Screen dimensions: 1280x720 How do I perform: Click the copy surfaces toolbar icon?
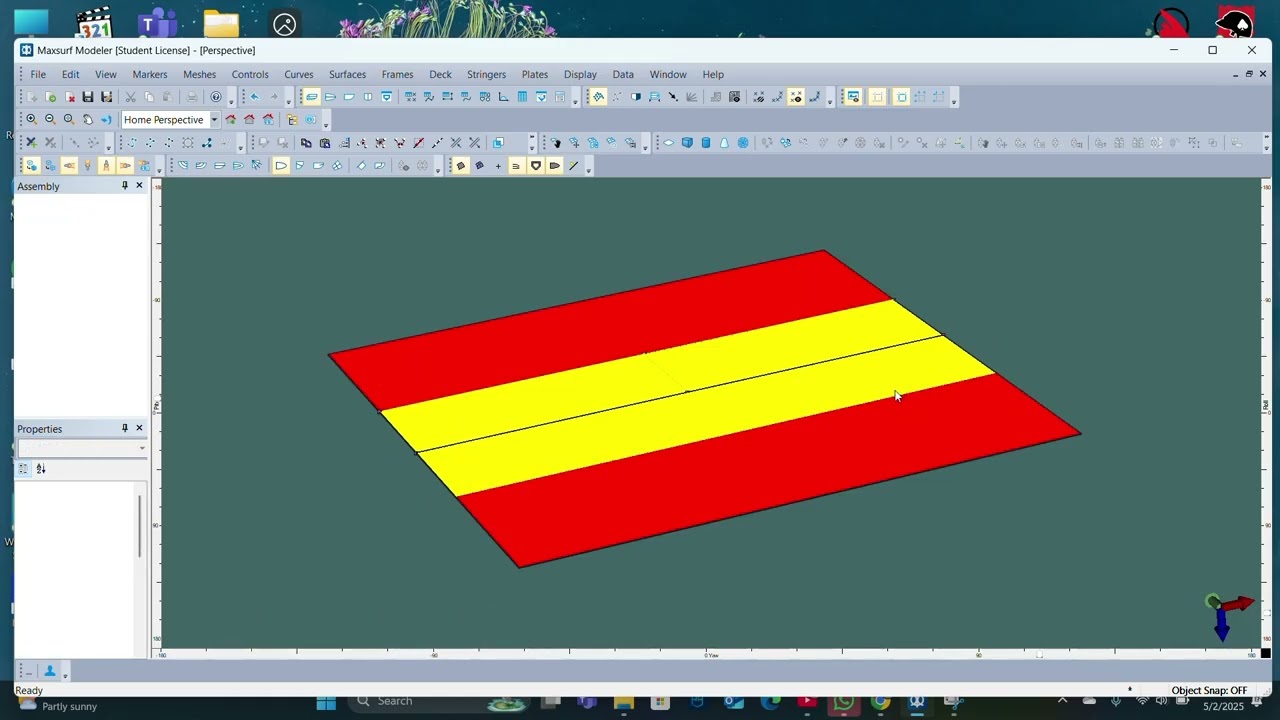(306, 142)
